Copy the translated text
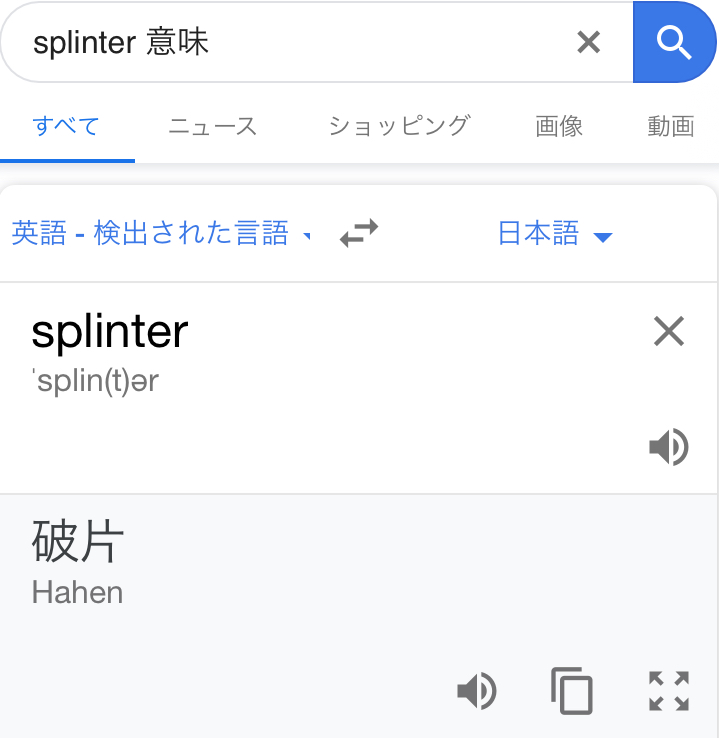Image resolution: width=719 pixels, height=738 pixels. (x=572, y=690)
